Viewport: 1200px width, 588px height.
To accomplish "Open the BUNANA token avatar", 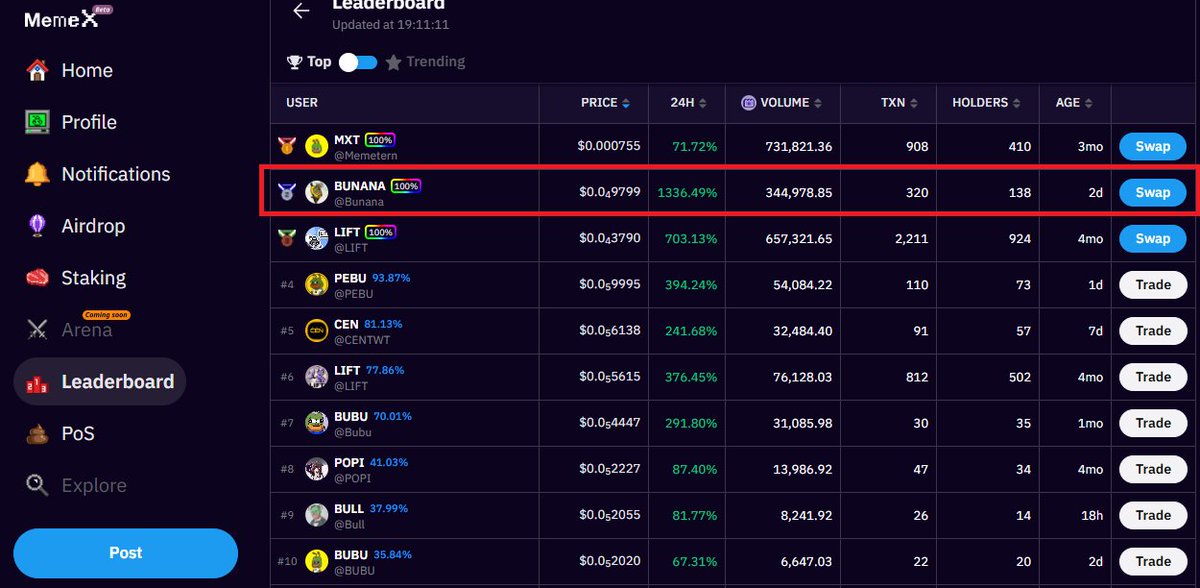I will (x=317, y=192).
